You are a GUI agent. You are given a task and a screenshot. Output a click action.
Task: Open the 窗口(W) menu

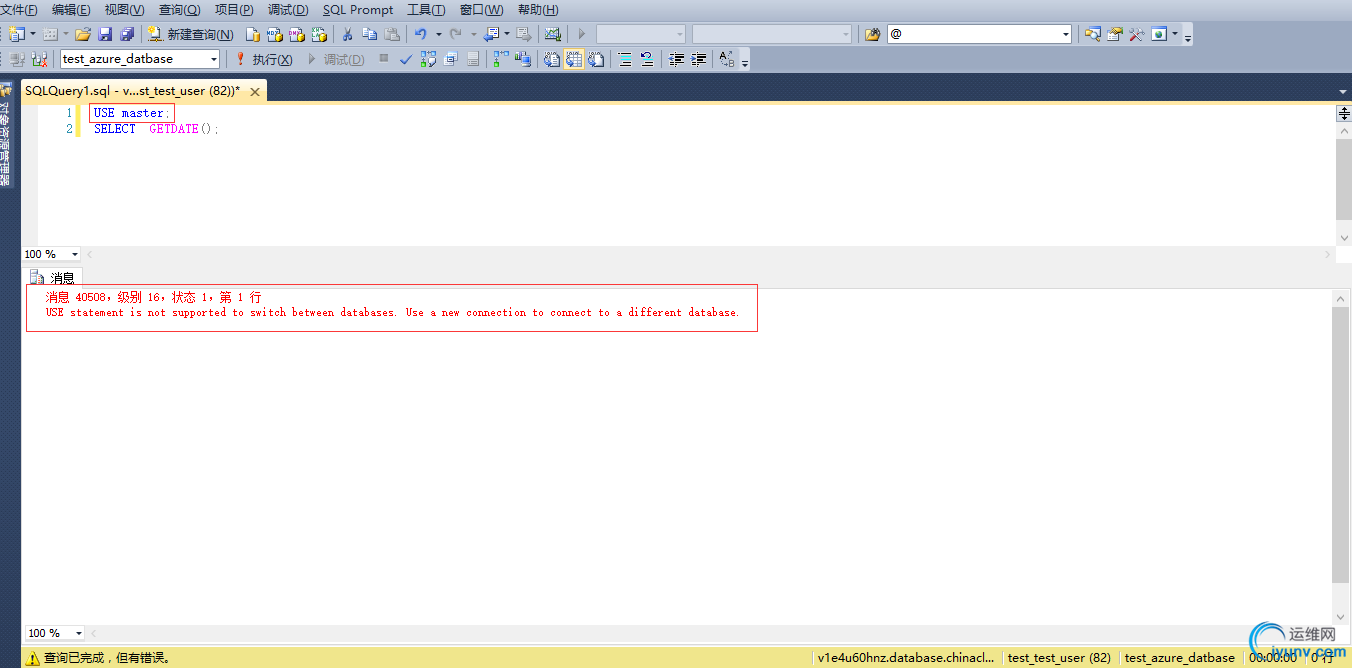click(482, 9)
